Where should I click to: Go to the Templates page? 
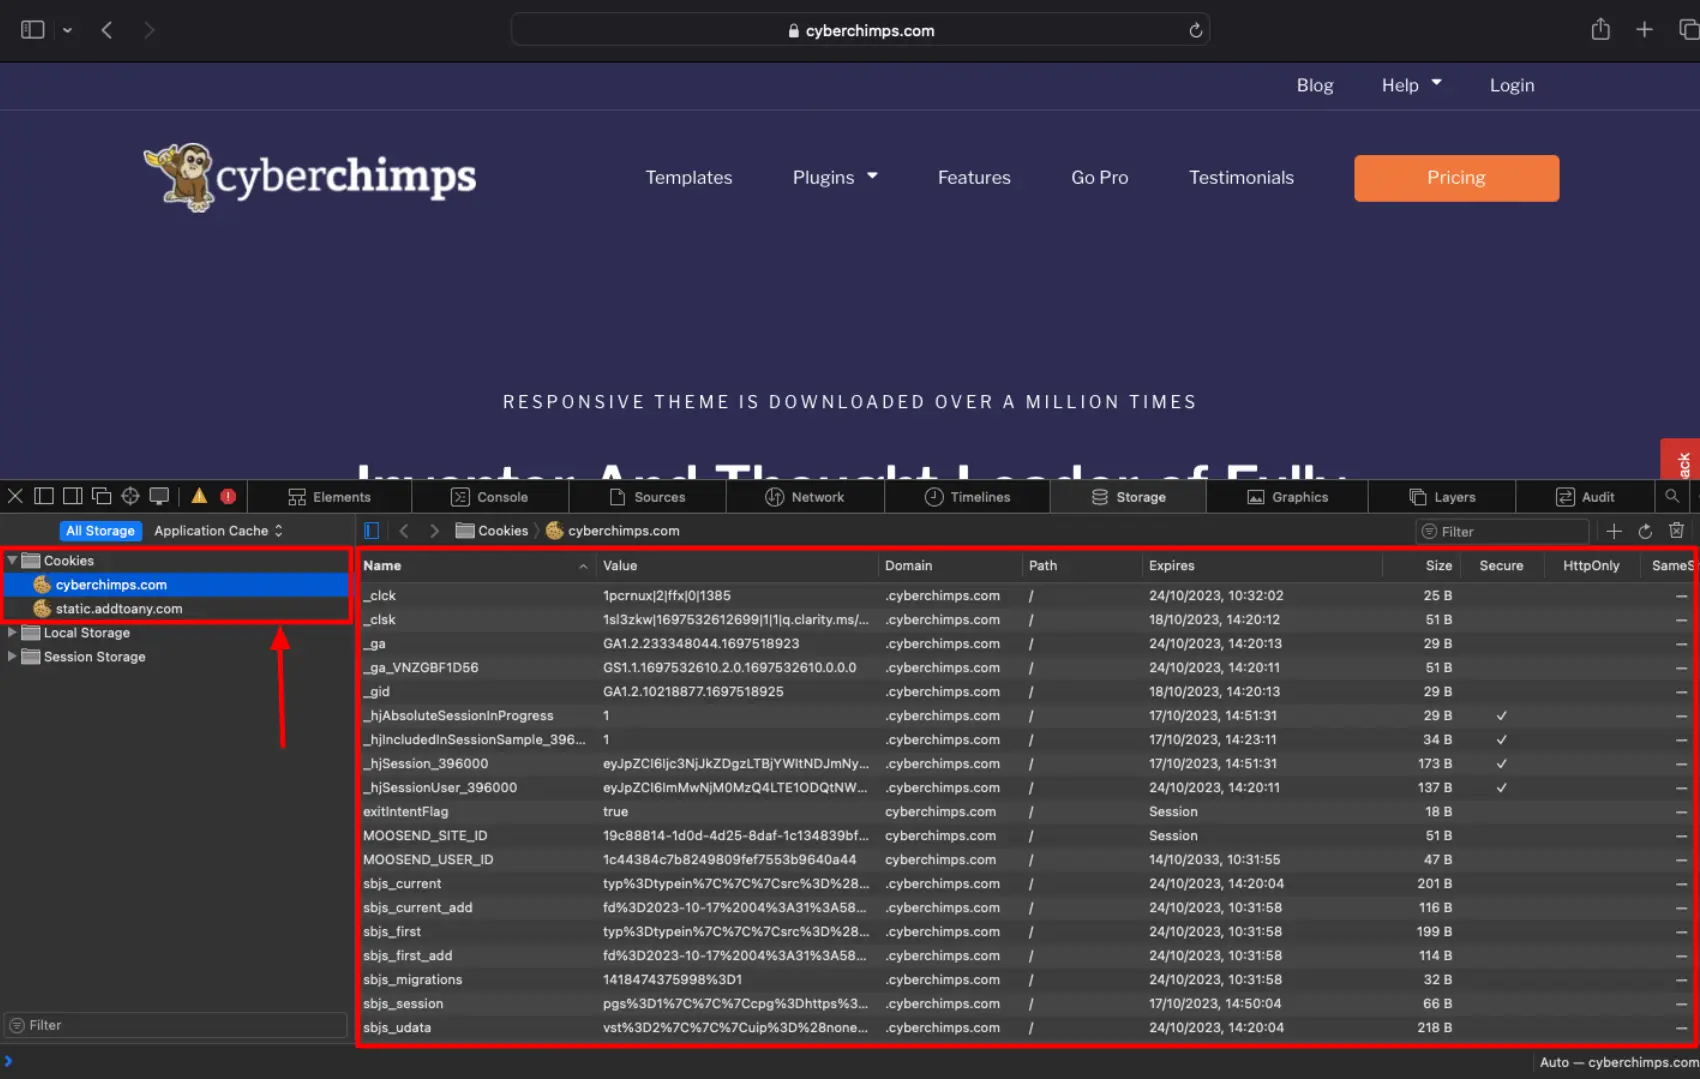click(x=689, y=177)
